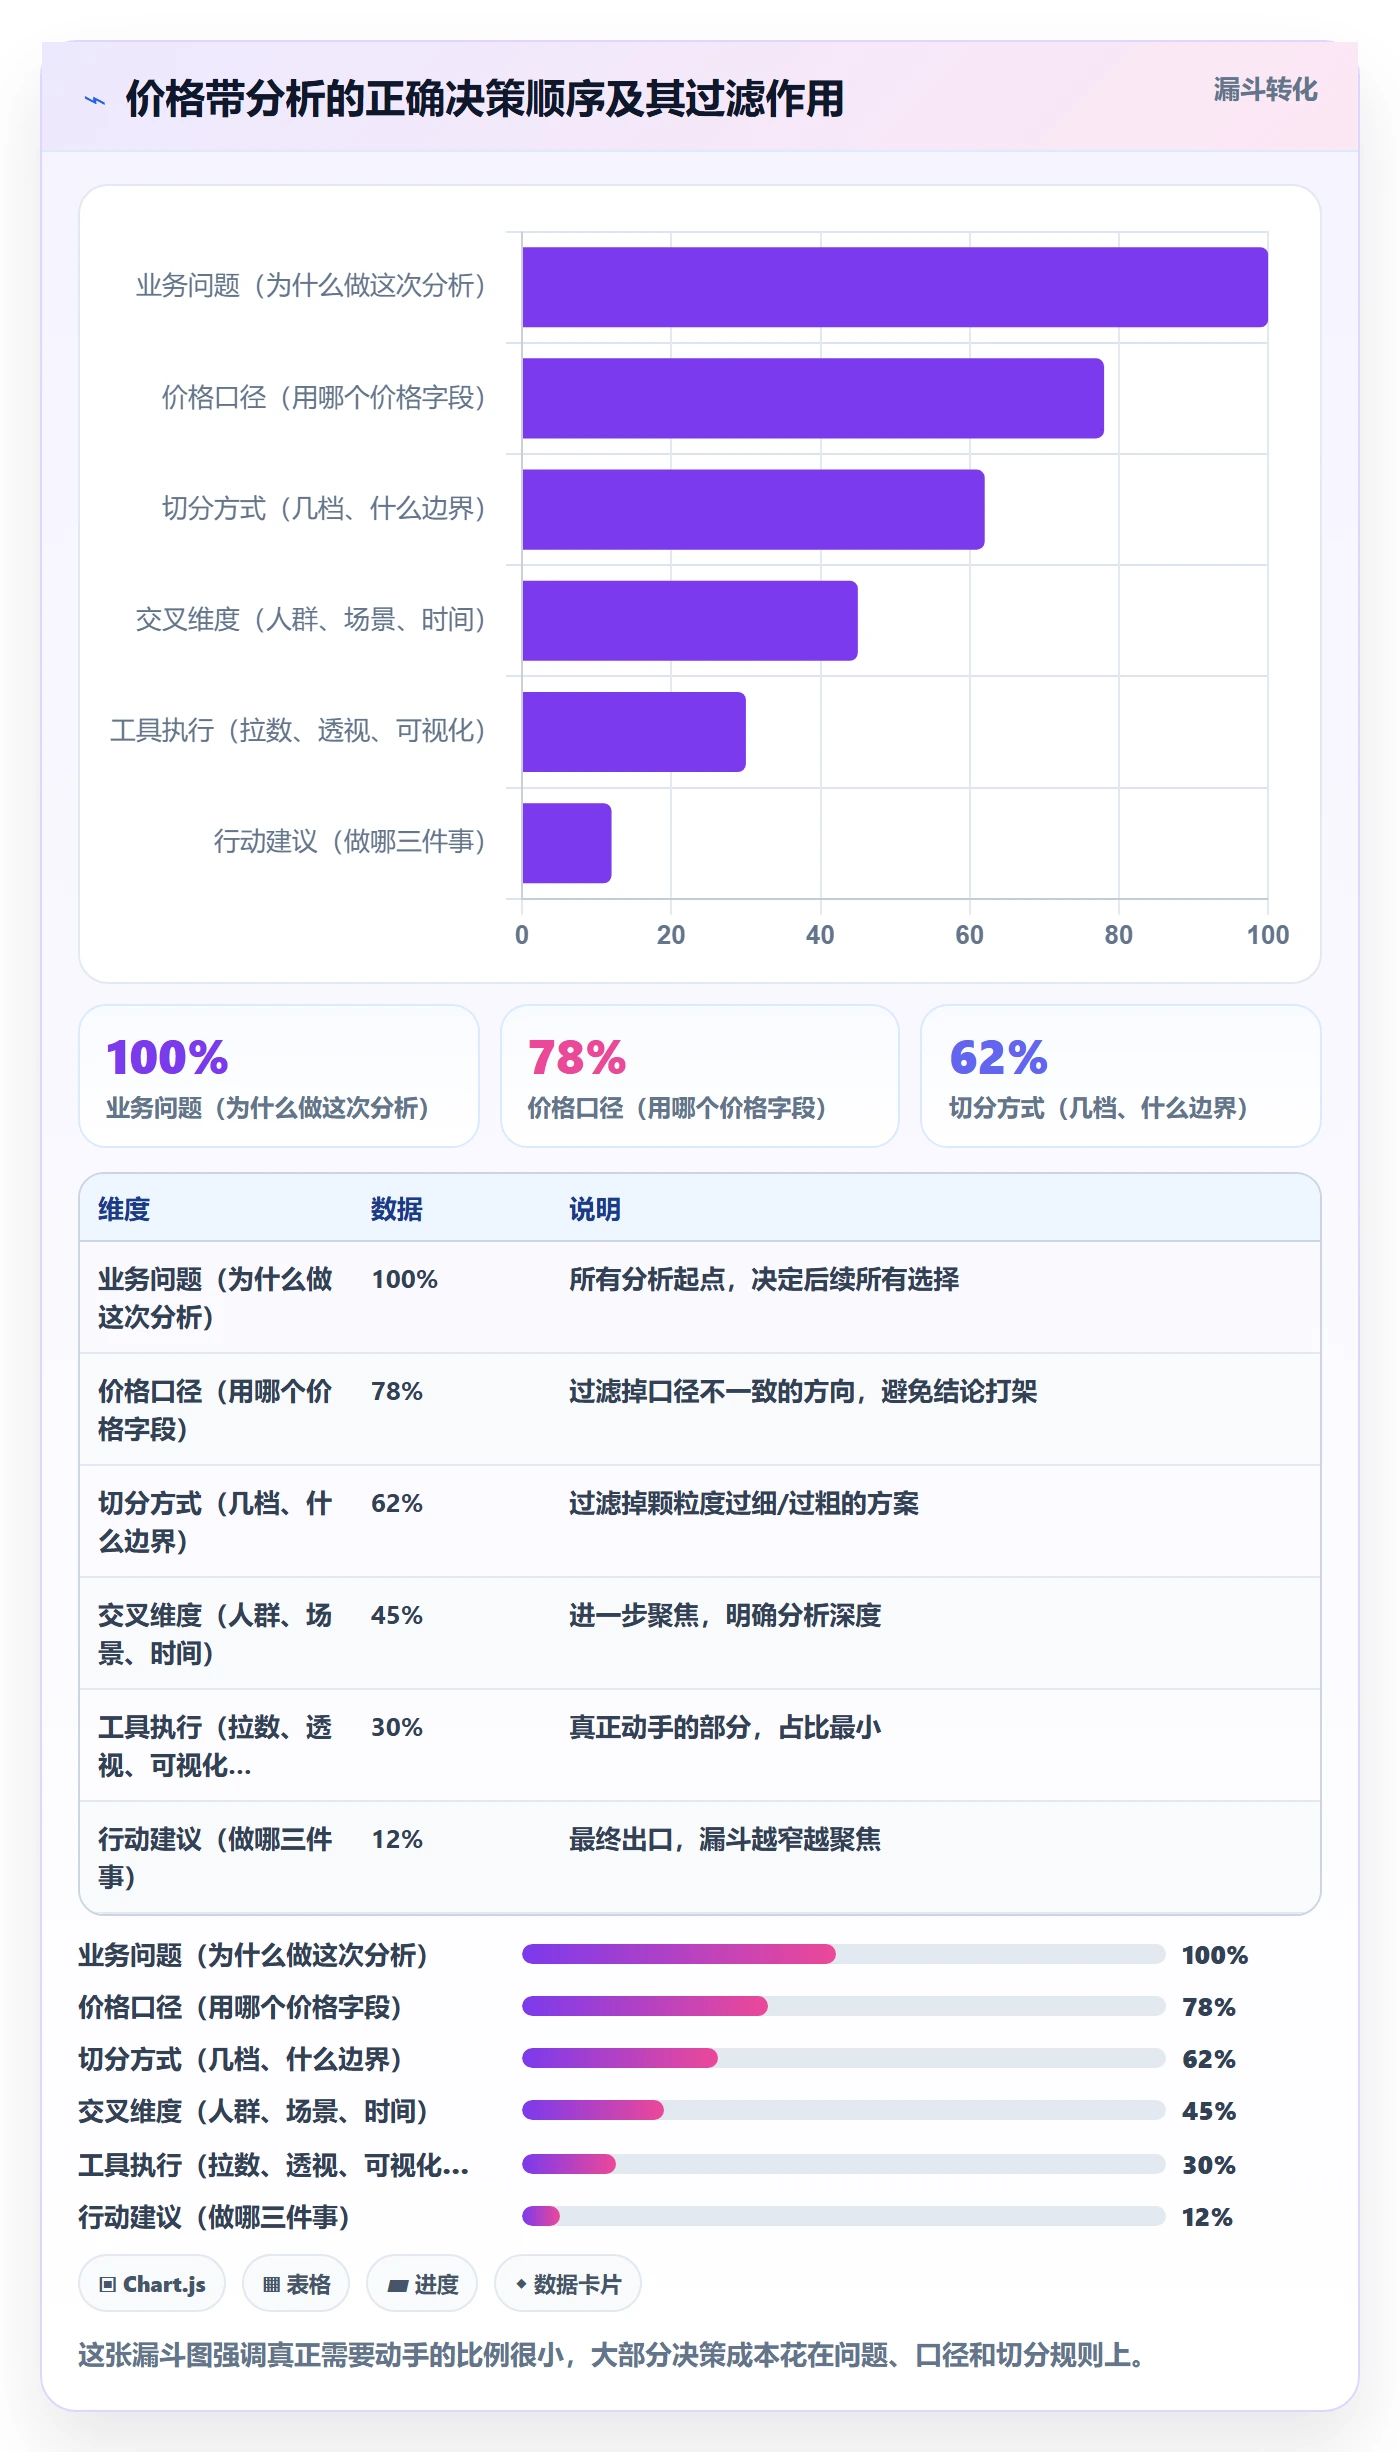Image resolution: width=1400 pixels, height=2452 pixels.
Task: Click the progress bar for 行动建议 (12%)
Action: tap(844, 2216)
